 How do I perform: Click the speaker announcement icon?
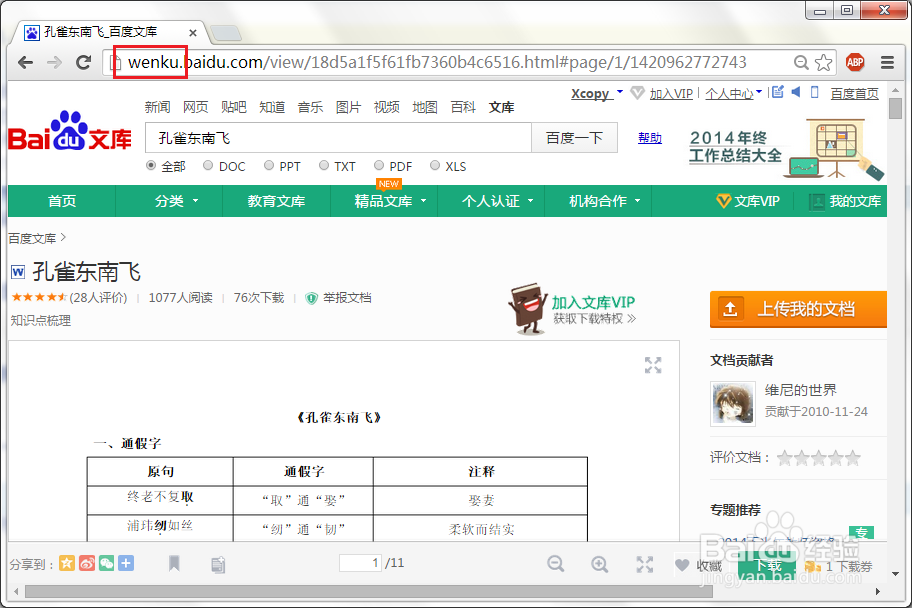pos(796,92)
